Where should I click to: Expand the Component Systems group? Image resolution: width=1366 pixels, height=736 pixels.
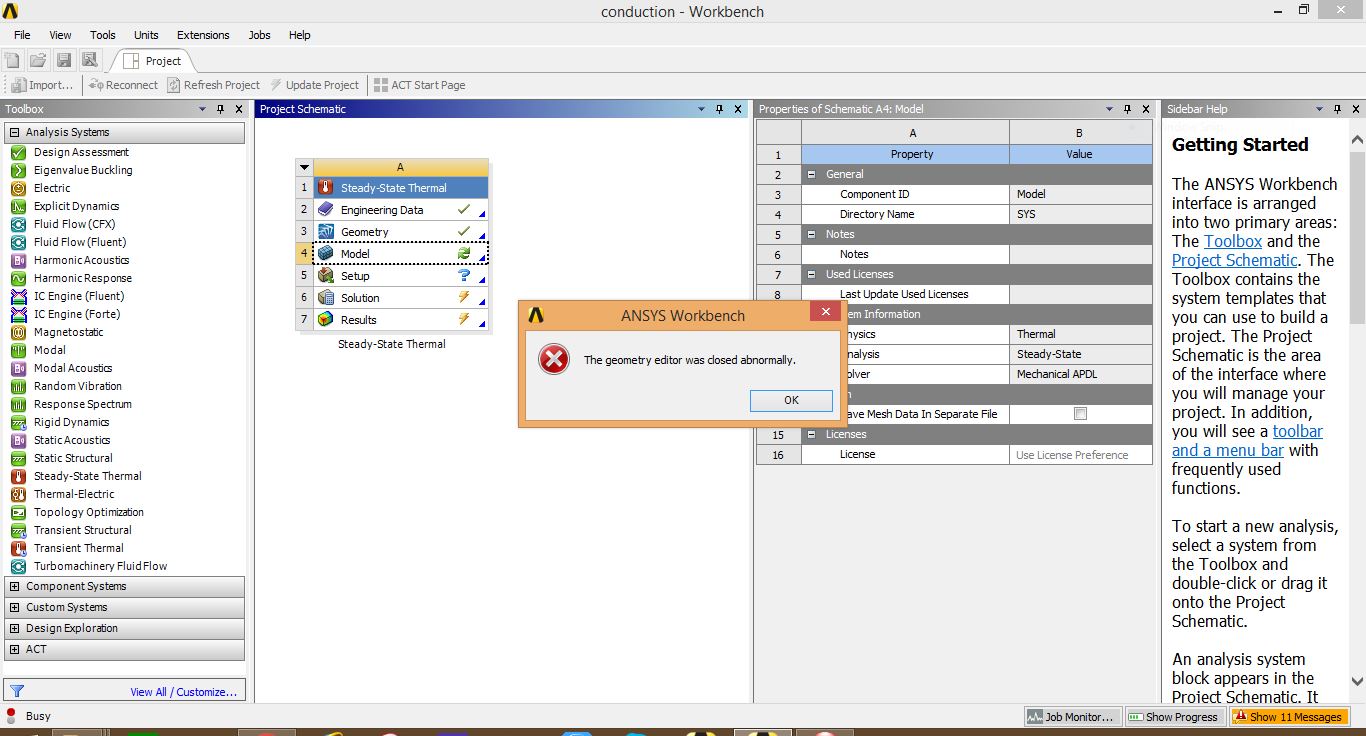tap(14, 586)
